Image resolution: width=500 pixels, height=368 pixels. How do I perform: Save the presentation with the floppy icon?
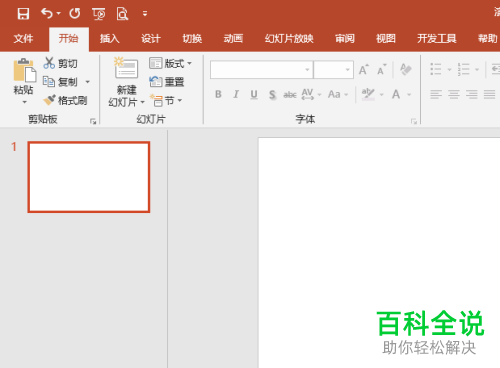23,14
